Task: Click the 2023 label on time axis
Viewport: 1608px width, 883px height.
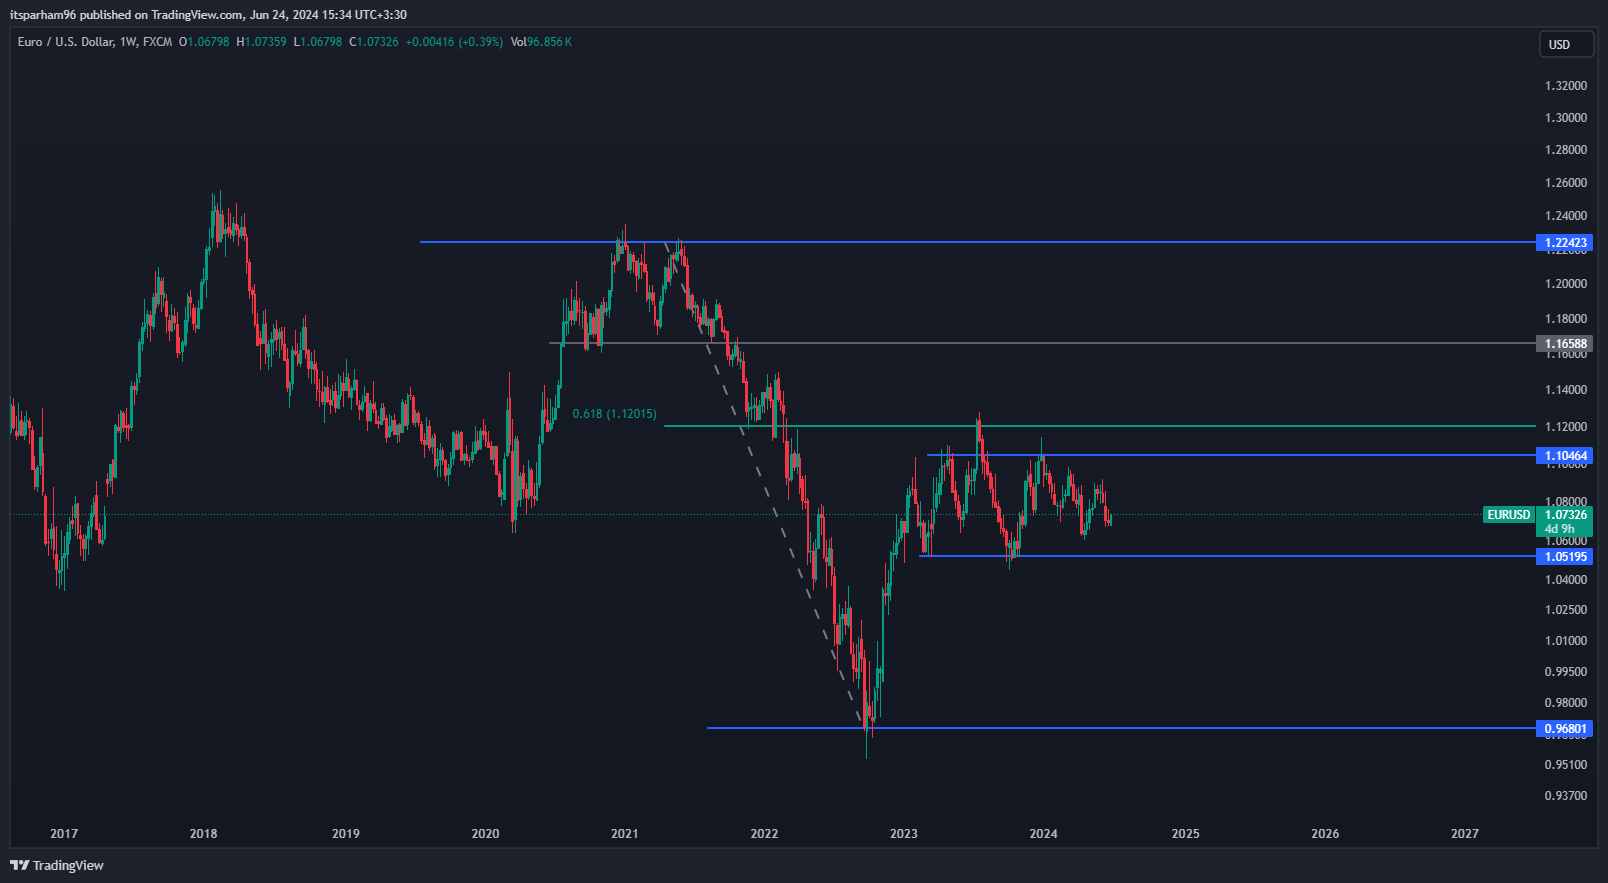Action: pos(903,834)
